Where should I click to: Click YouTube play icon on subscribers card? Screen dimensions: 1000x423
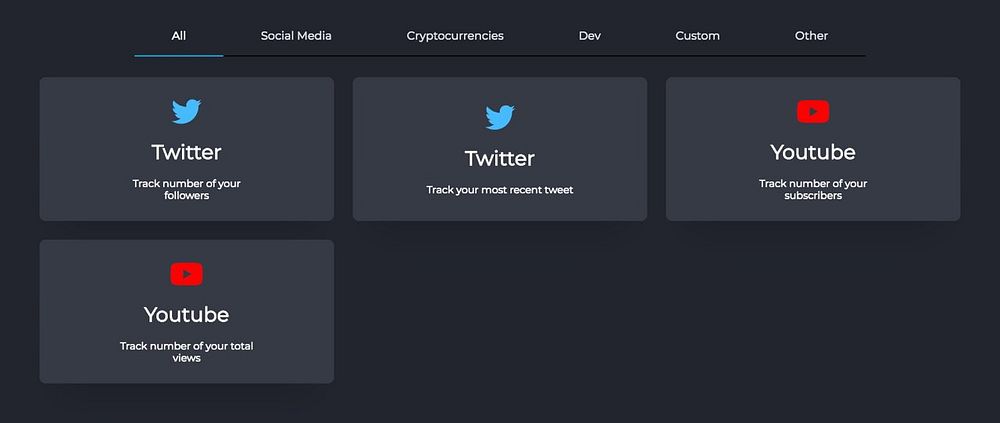pos(812,112)
